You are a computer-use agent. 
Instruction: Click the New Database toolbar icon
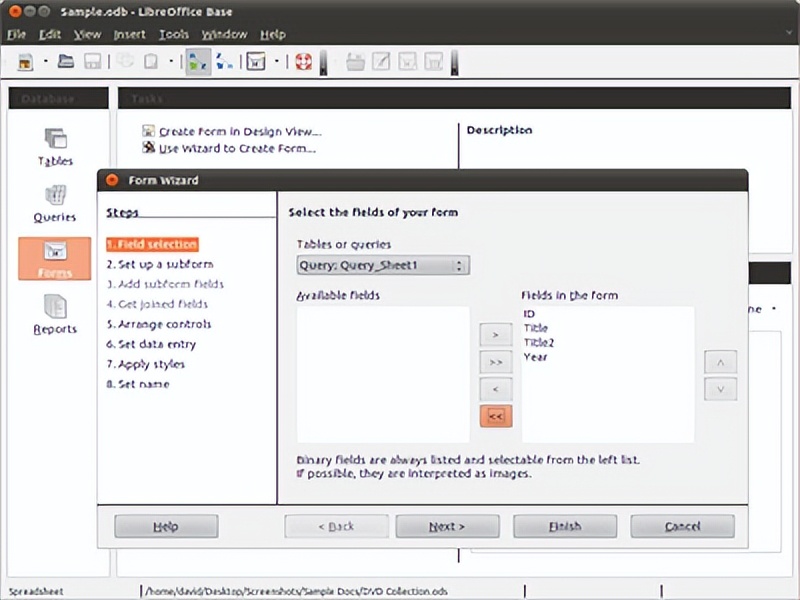coord(25,62)
